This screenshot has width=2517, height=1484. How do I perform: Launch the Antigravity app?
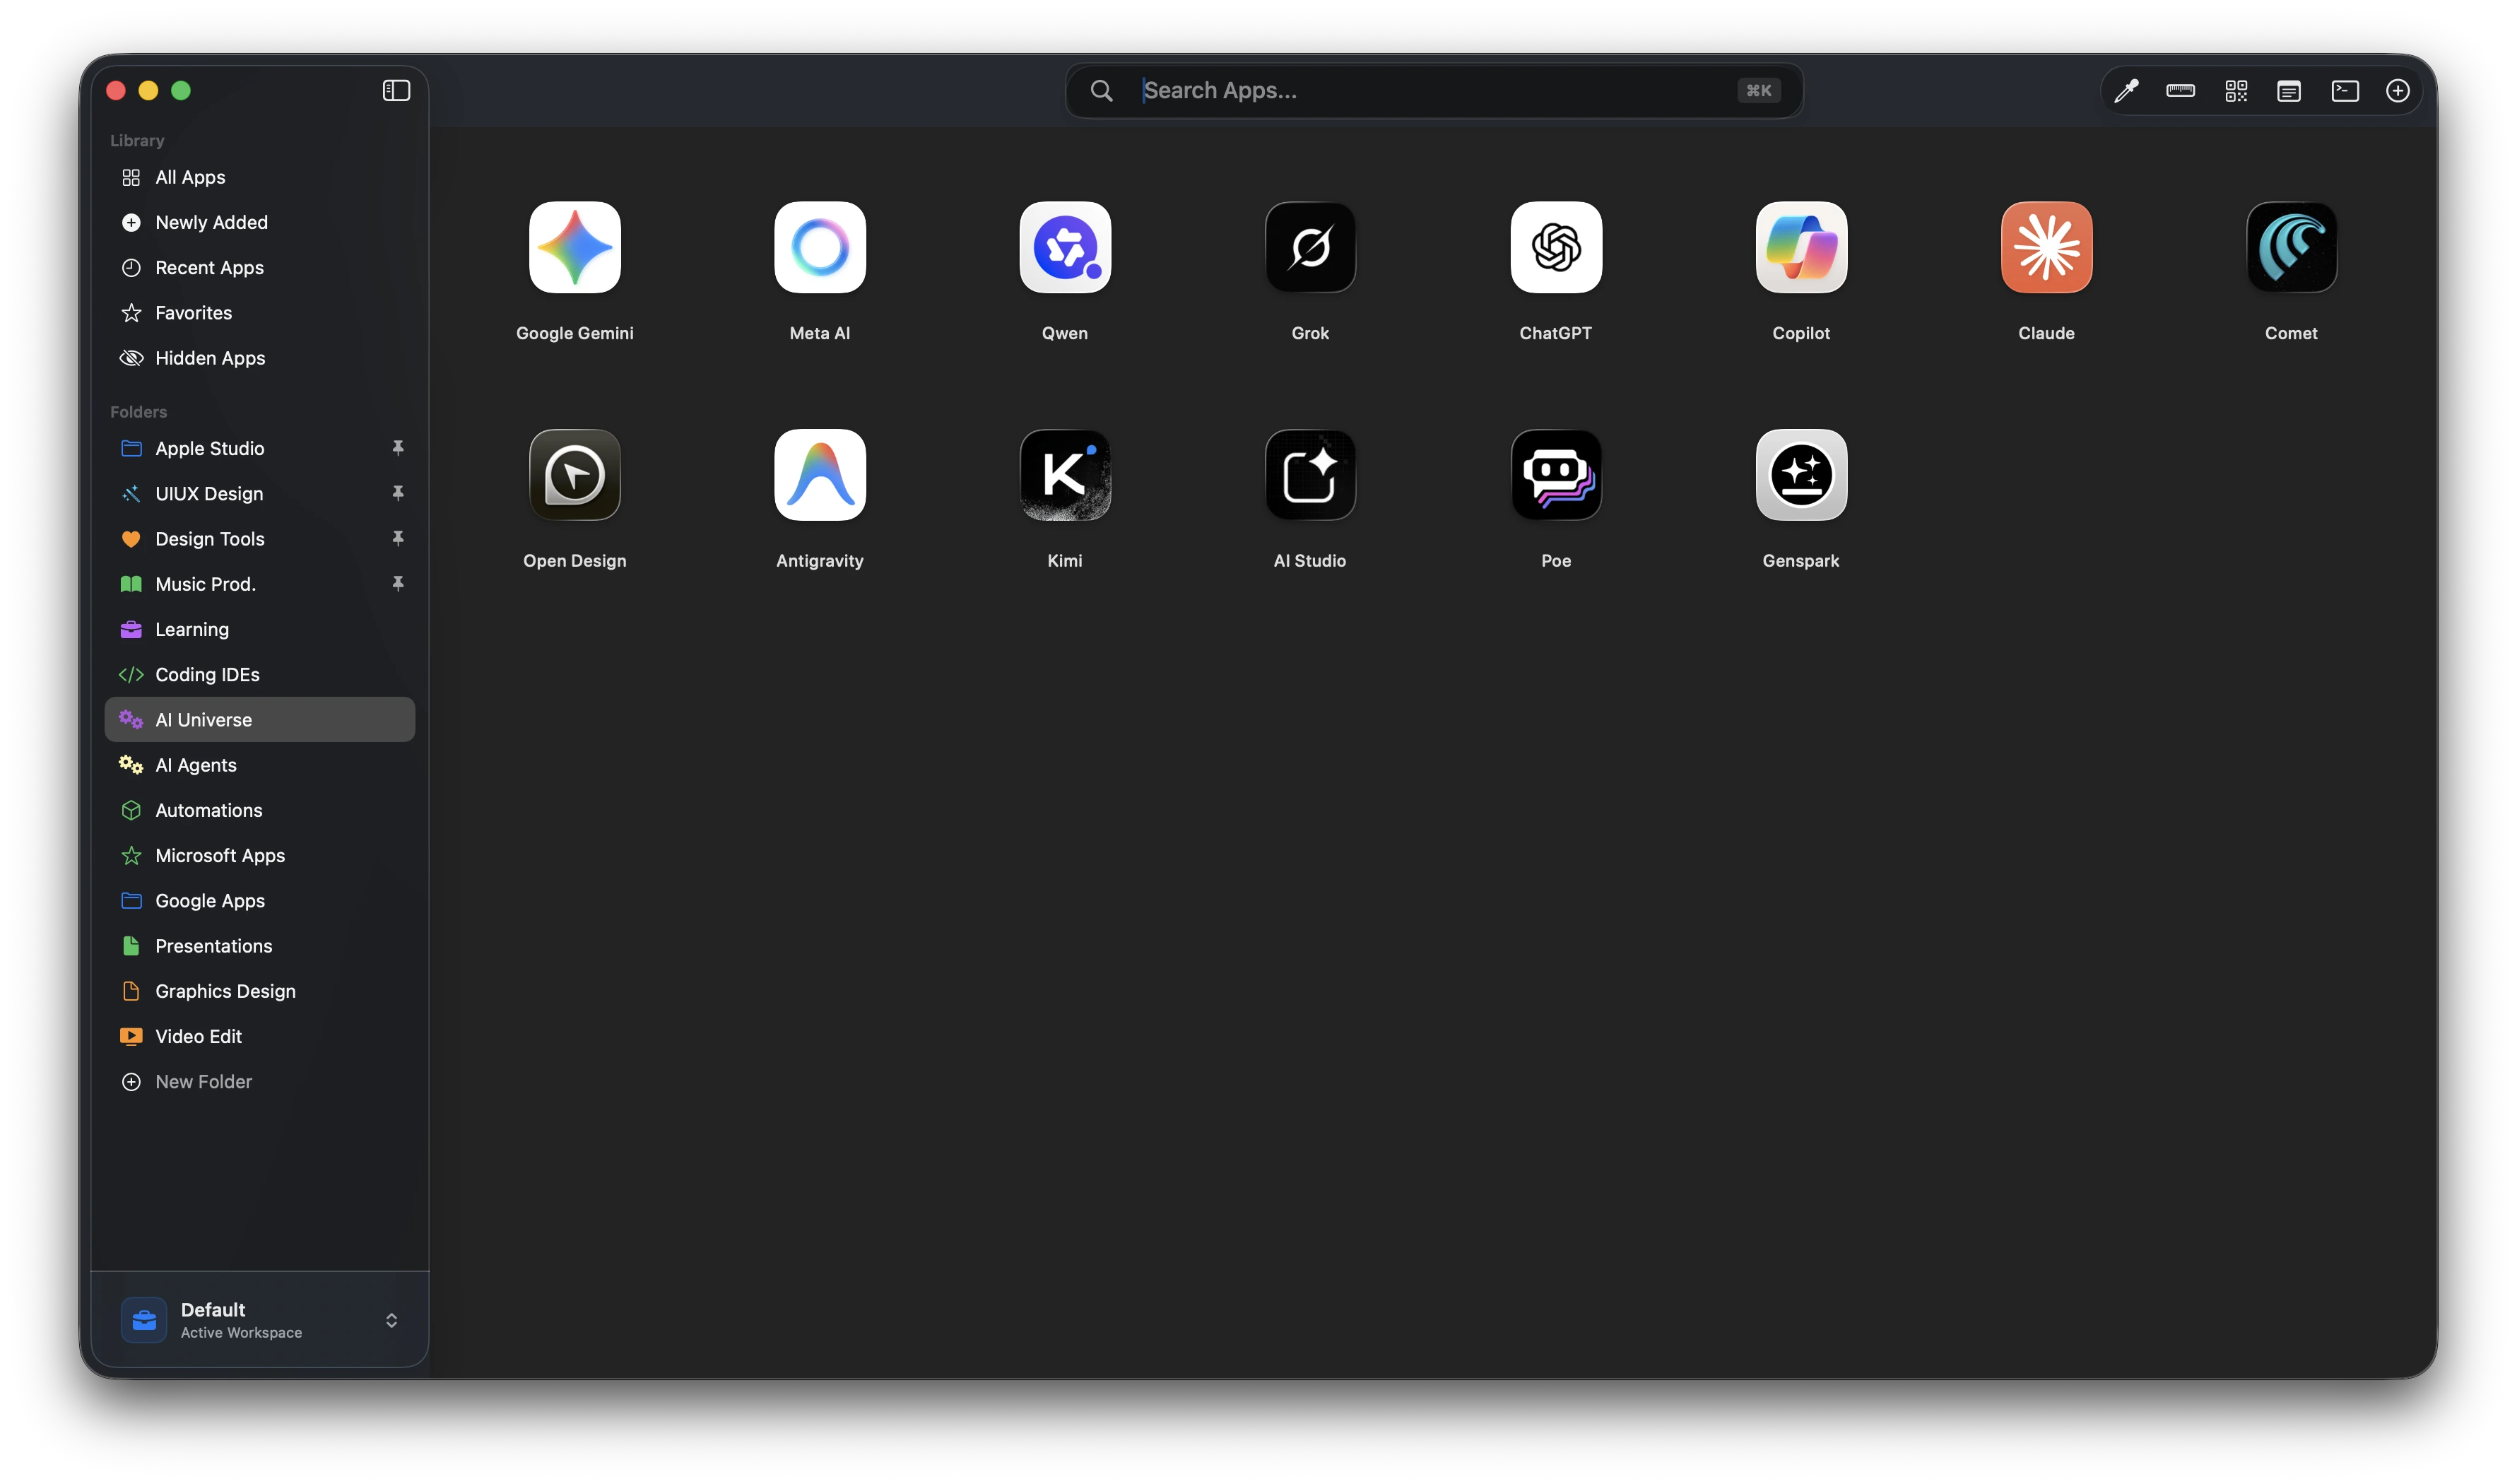coord(820,475)
